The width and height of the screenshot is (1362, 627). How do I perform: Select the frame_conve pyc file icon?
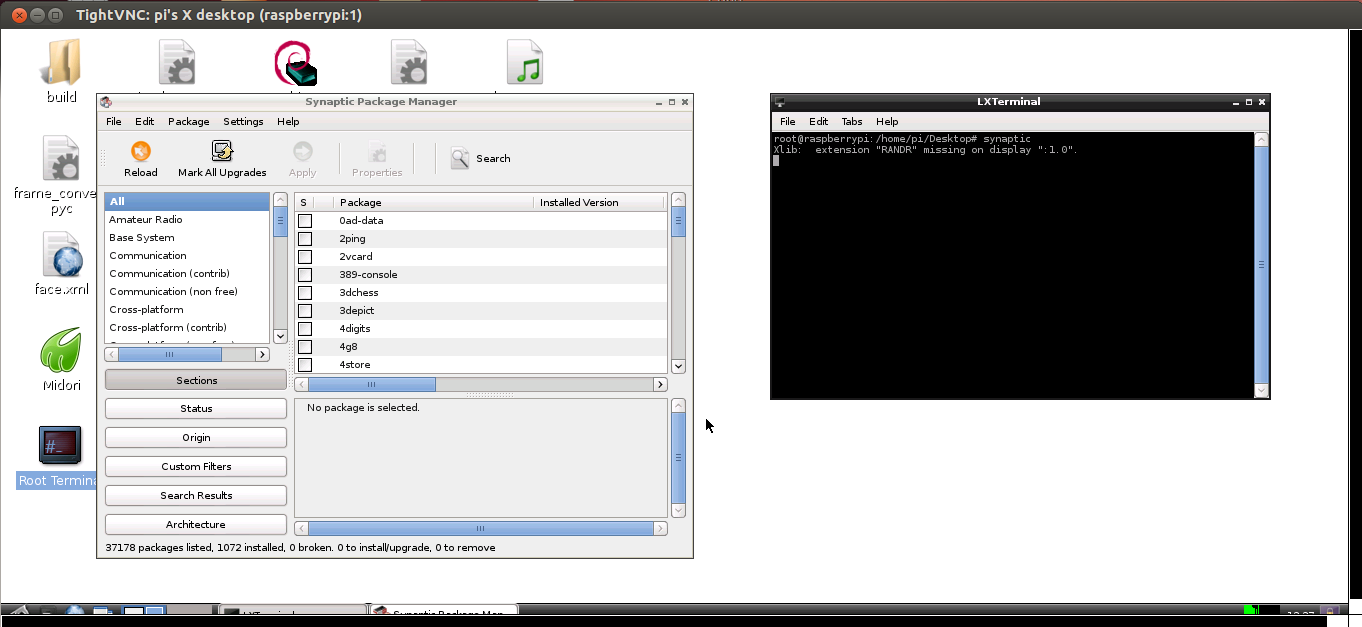click(x=62, y=158)
